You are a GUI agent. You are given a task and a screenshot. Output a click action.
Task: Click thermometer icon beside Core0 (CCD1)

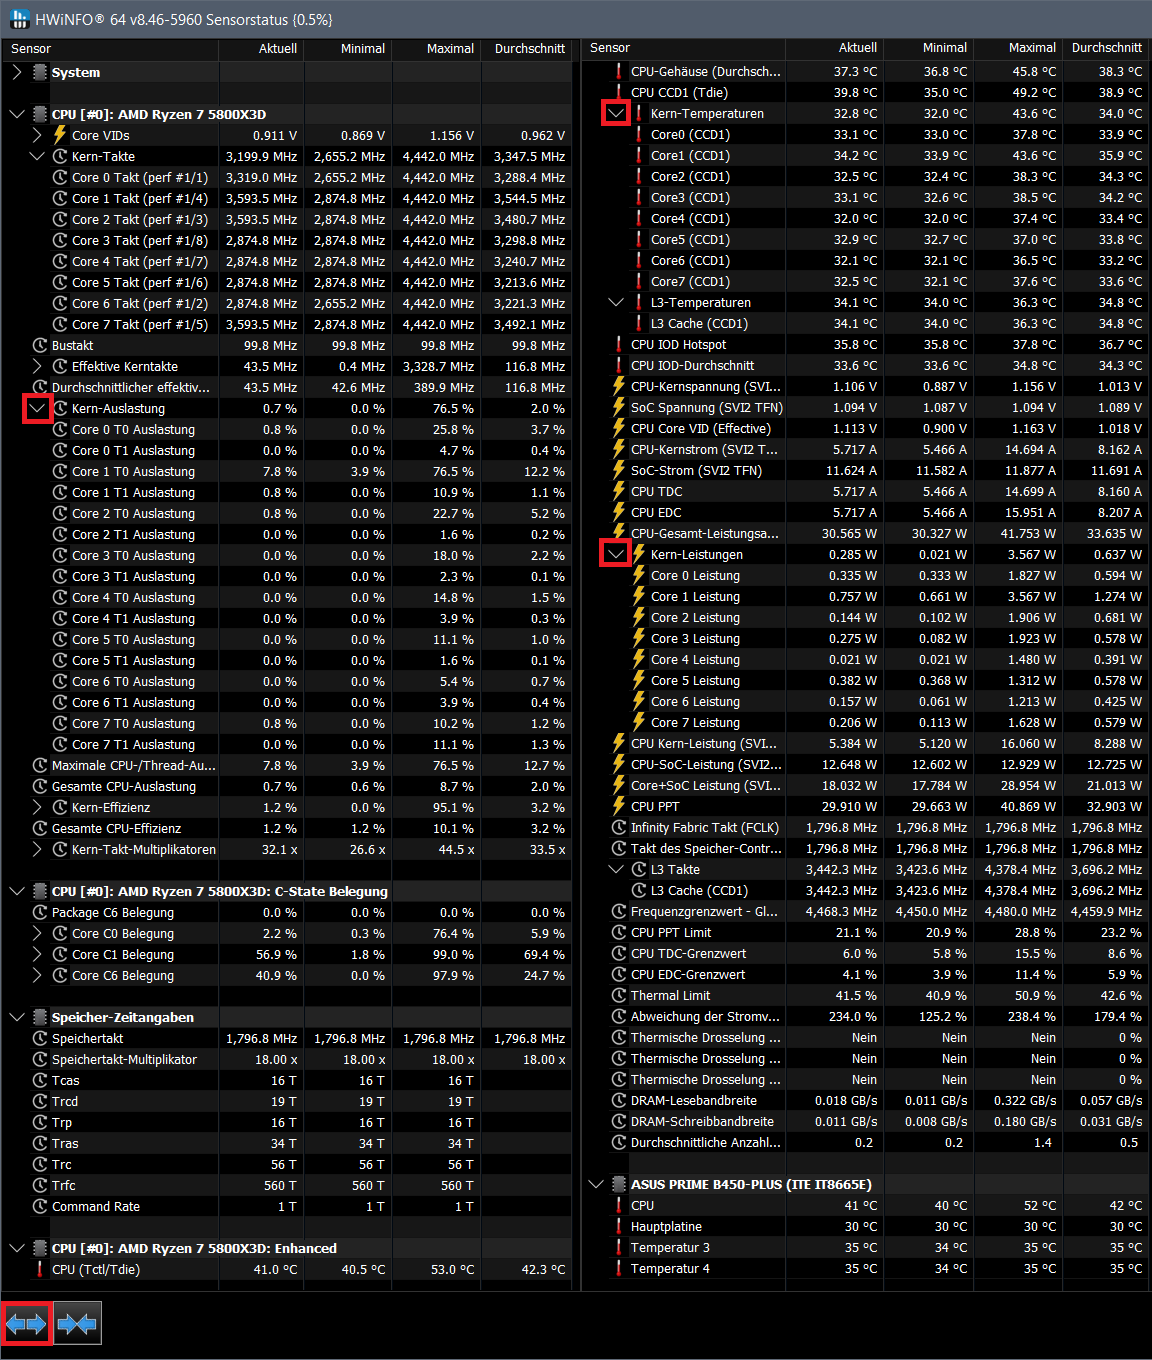point(639,134)
